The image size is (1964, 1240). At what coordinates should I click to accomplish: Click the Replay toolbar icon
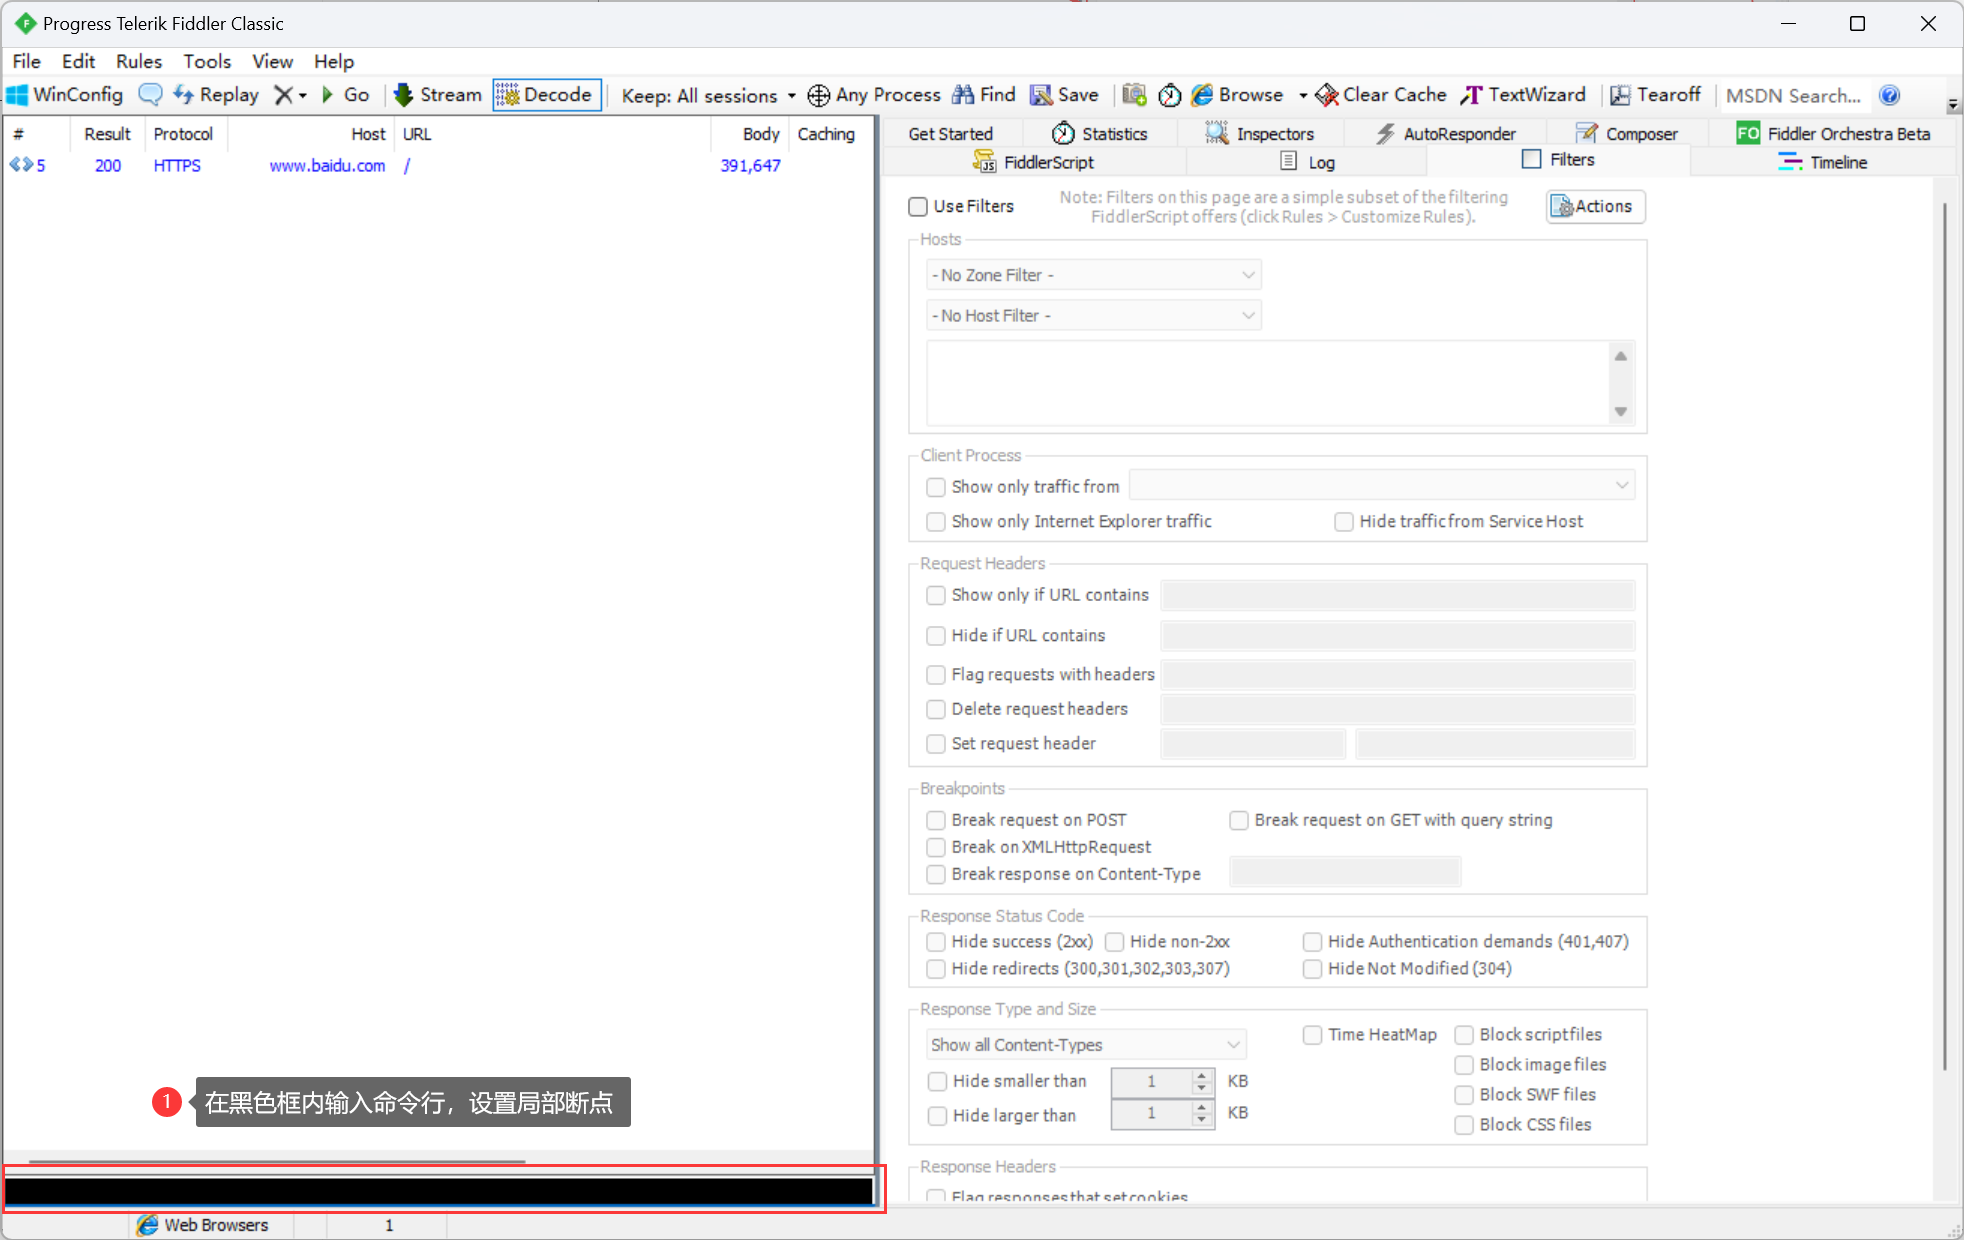point(184,95)
